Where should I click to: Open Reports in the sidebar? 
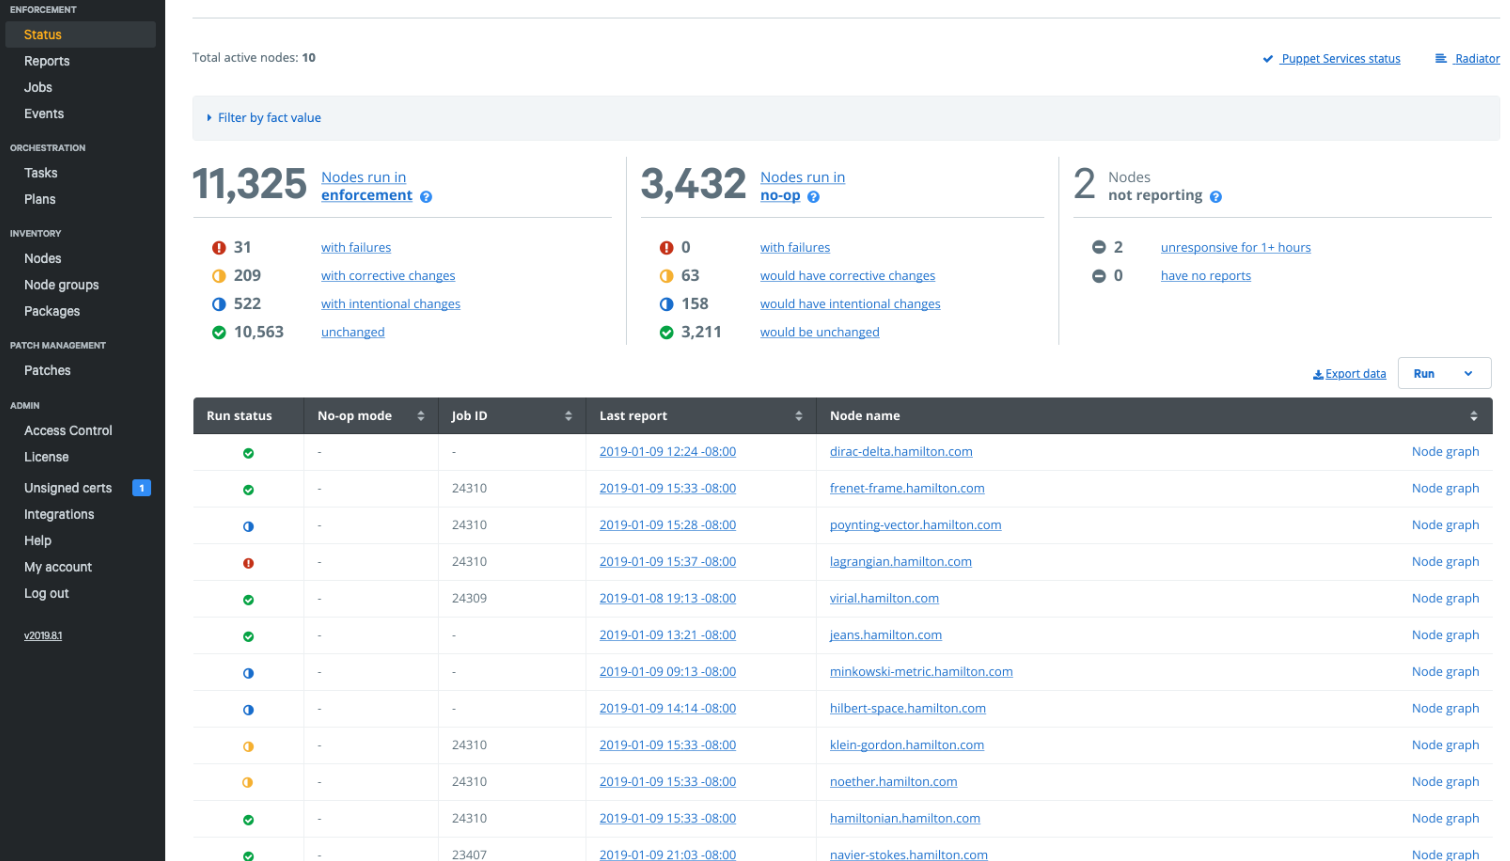pyautogui.click(x=47, y=61)
